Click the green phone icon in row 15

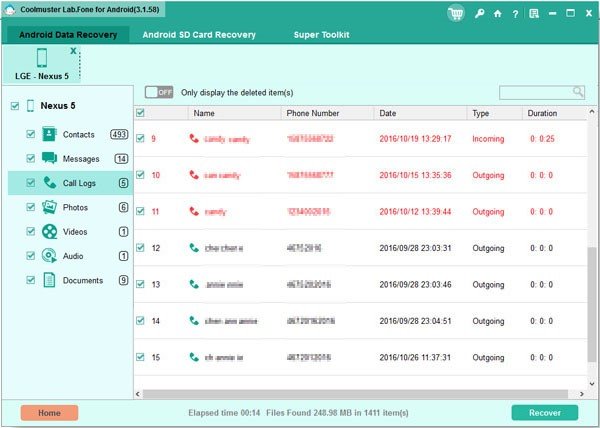pos(194,357)
